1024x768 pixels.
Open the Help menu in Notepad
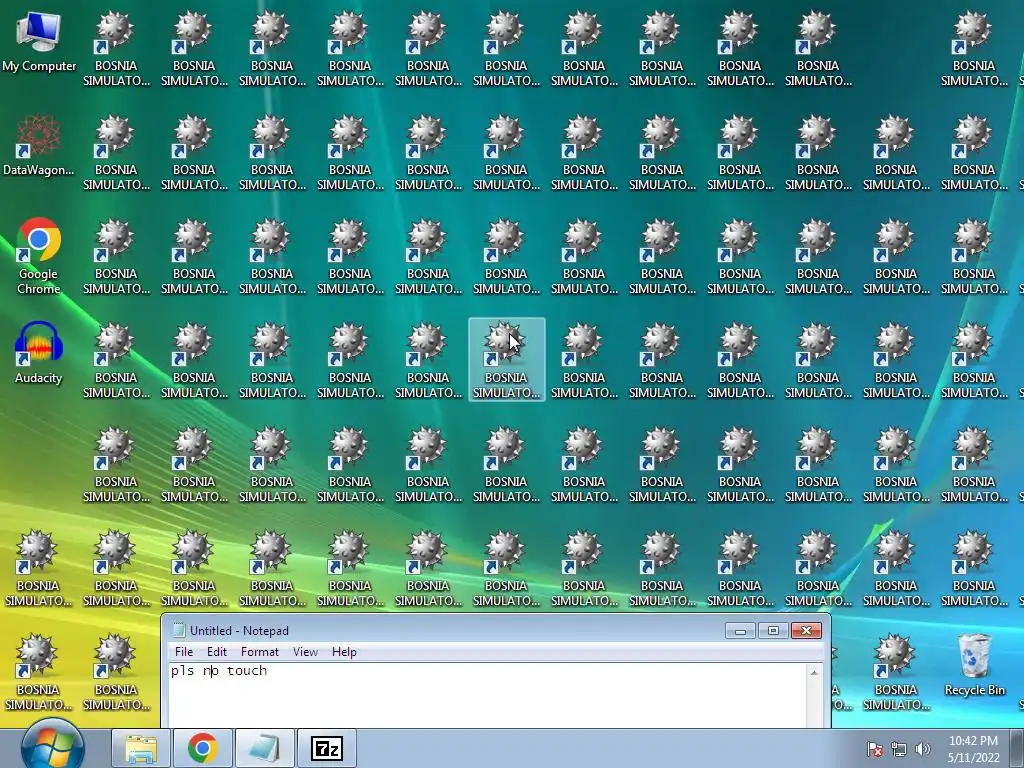coord(344,652)
